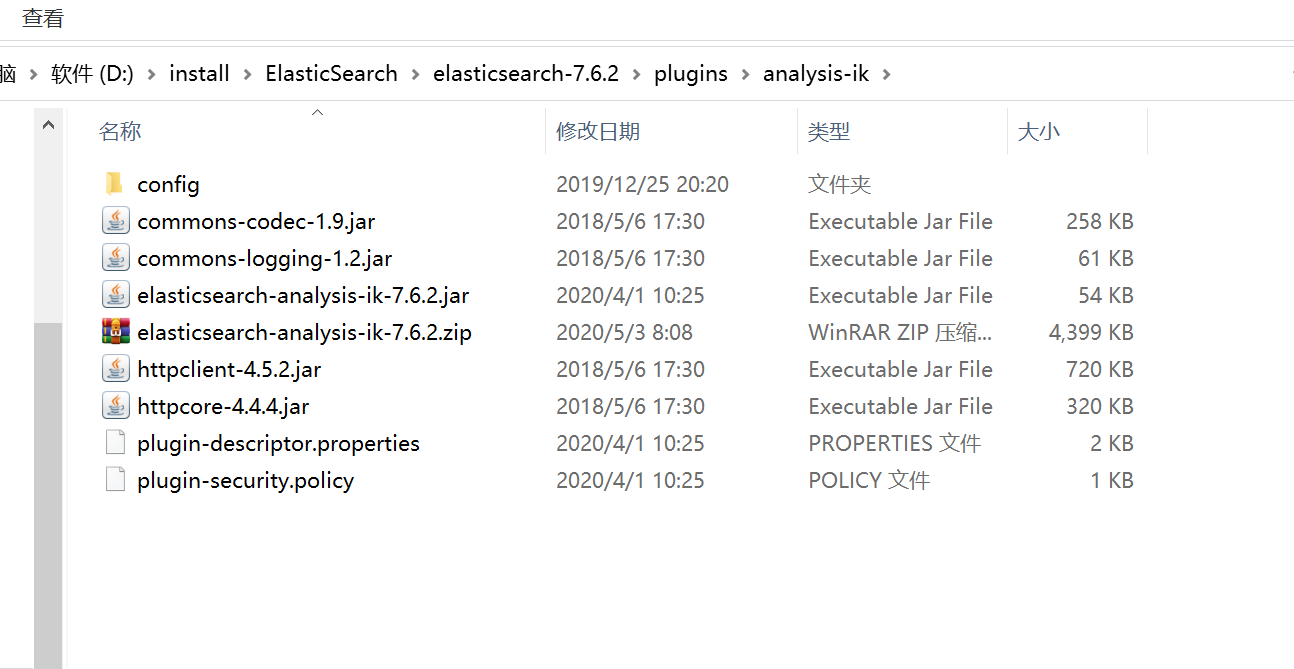Open the yellow config folder icon
Viewport: 1294px width, 669px height.
coord(116,183)
